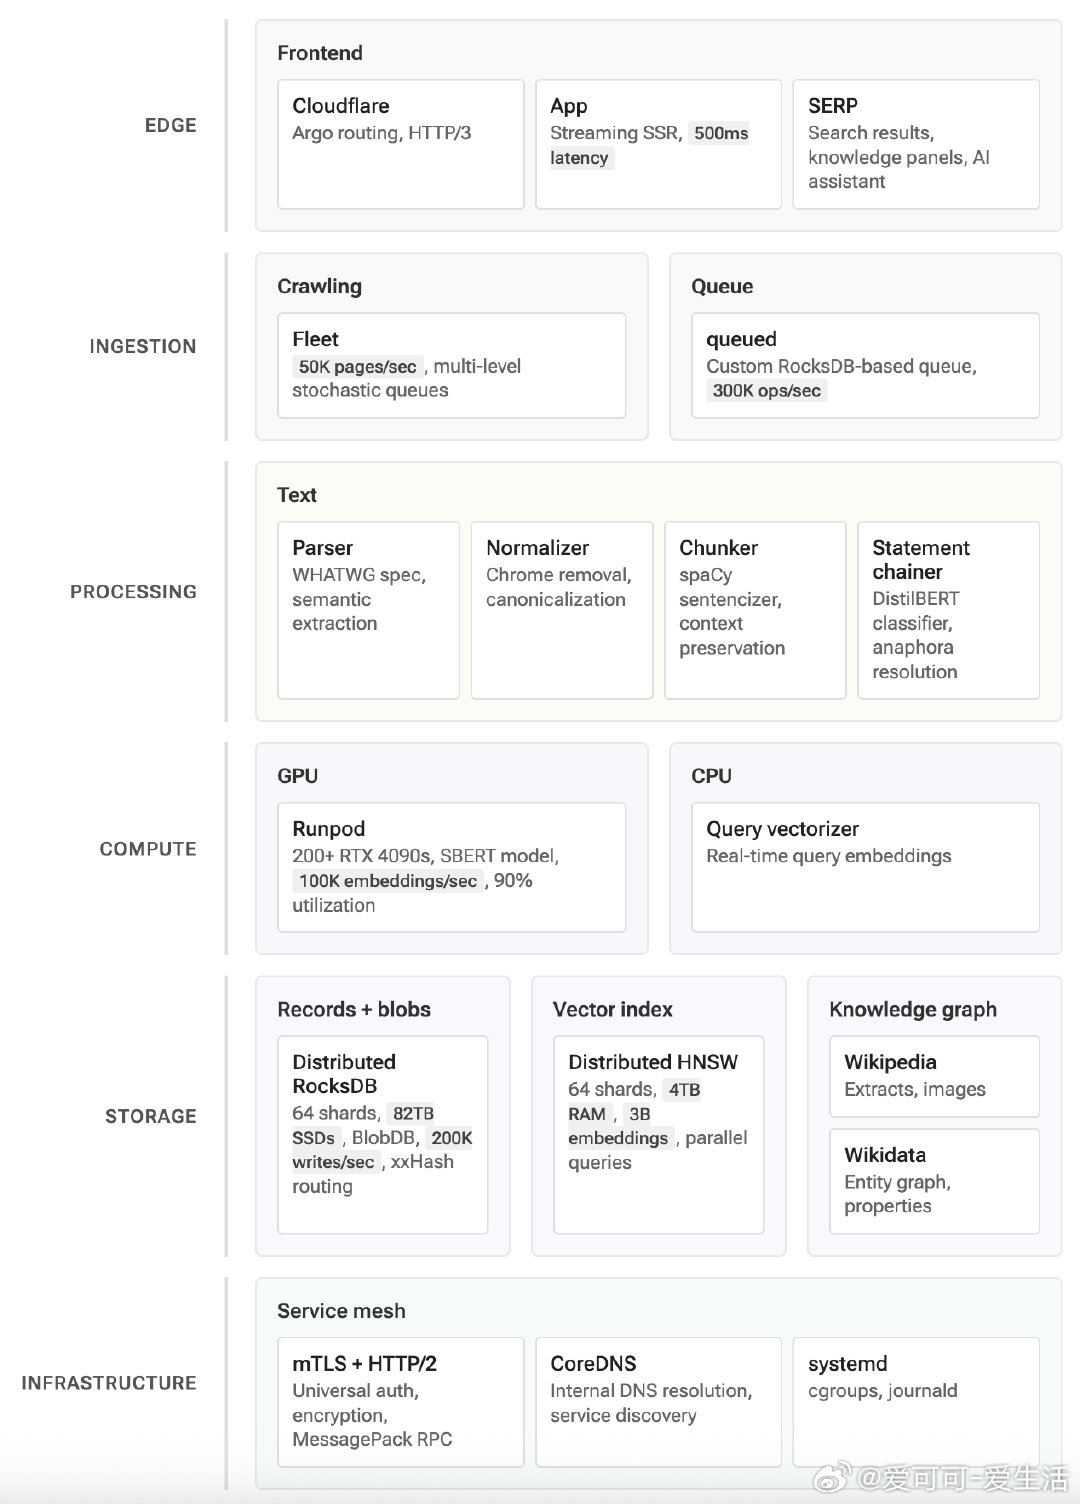Open the CoreDNS service discovery card

point(658,1403)
